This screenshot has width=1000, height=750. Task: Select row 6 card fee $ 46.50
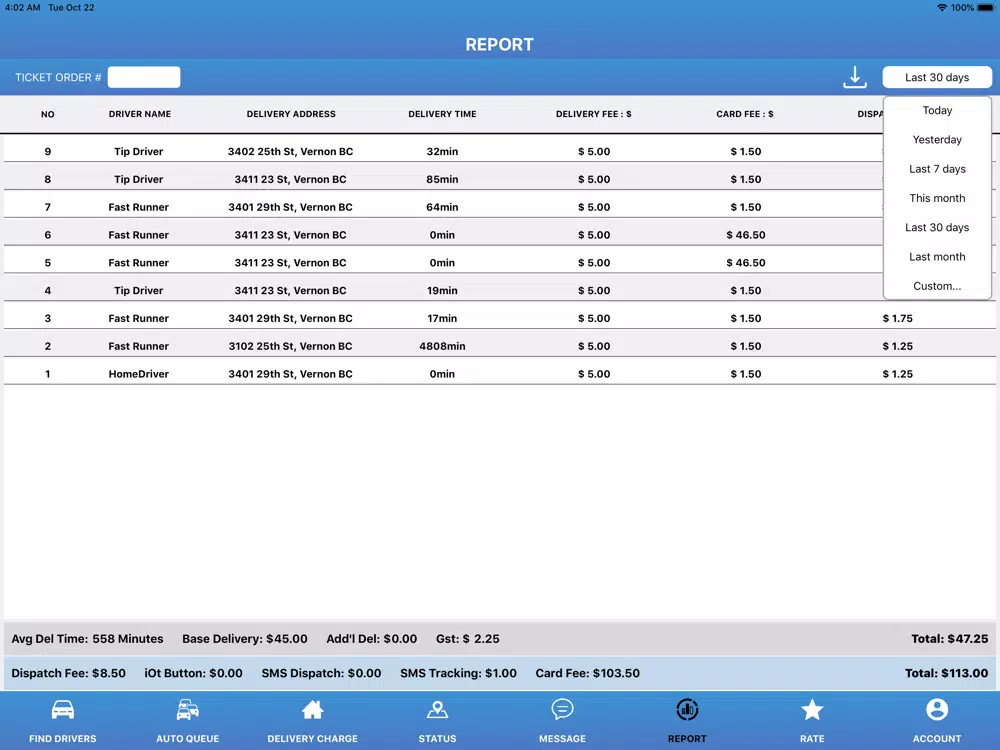746,235
